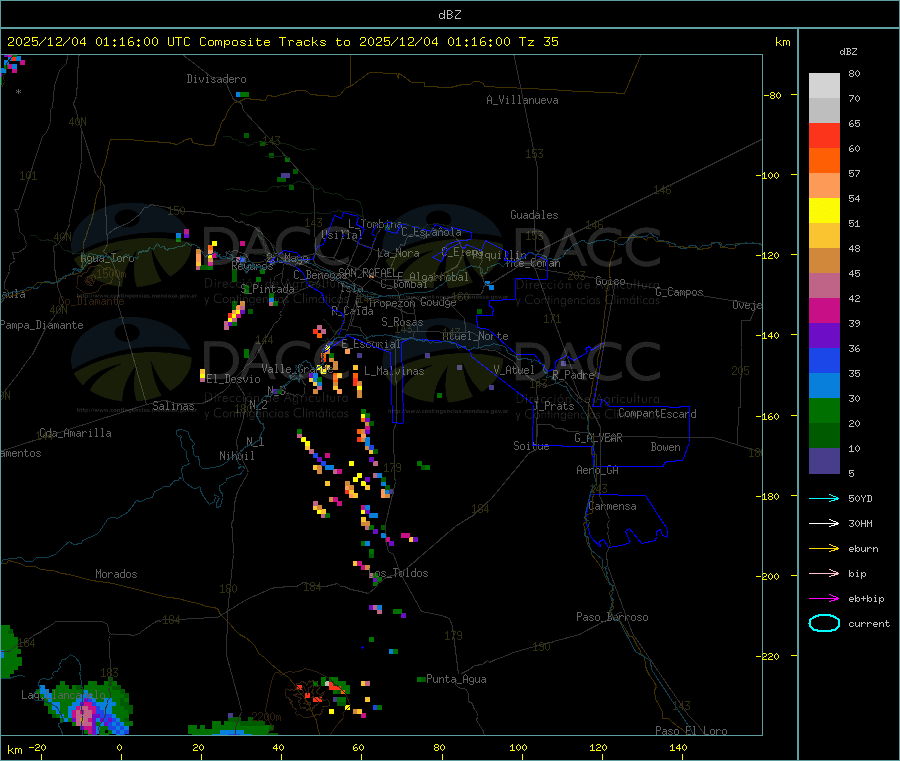900x761 pixels.
Task: Click the SAN_RAFAEL city label
Action: pos(367,272)
